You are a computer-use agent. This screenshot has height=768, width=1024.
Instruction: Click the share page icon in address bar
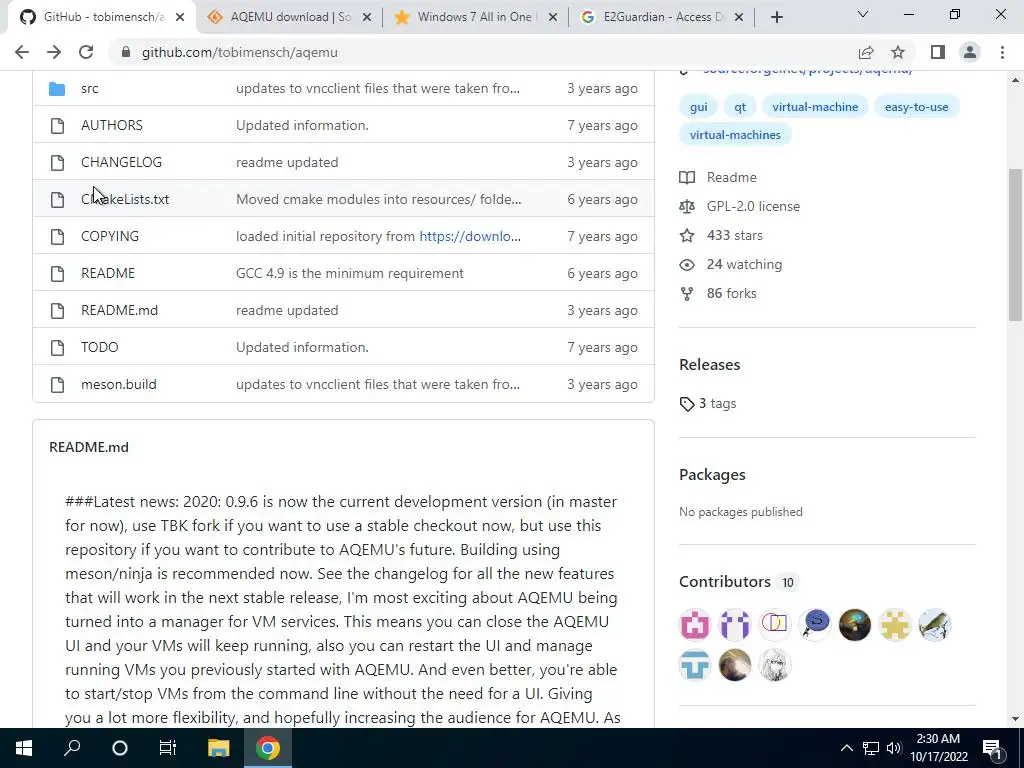866,52
